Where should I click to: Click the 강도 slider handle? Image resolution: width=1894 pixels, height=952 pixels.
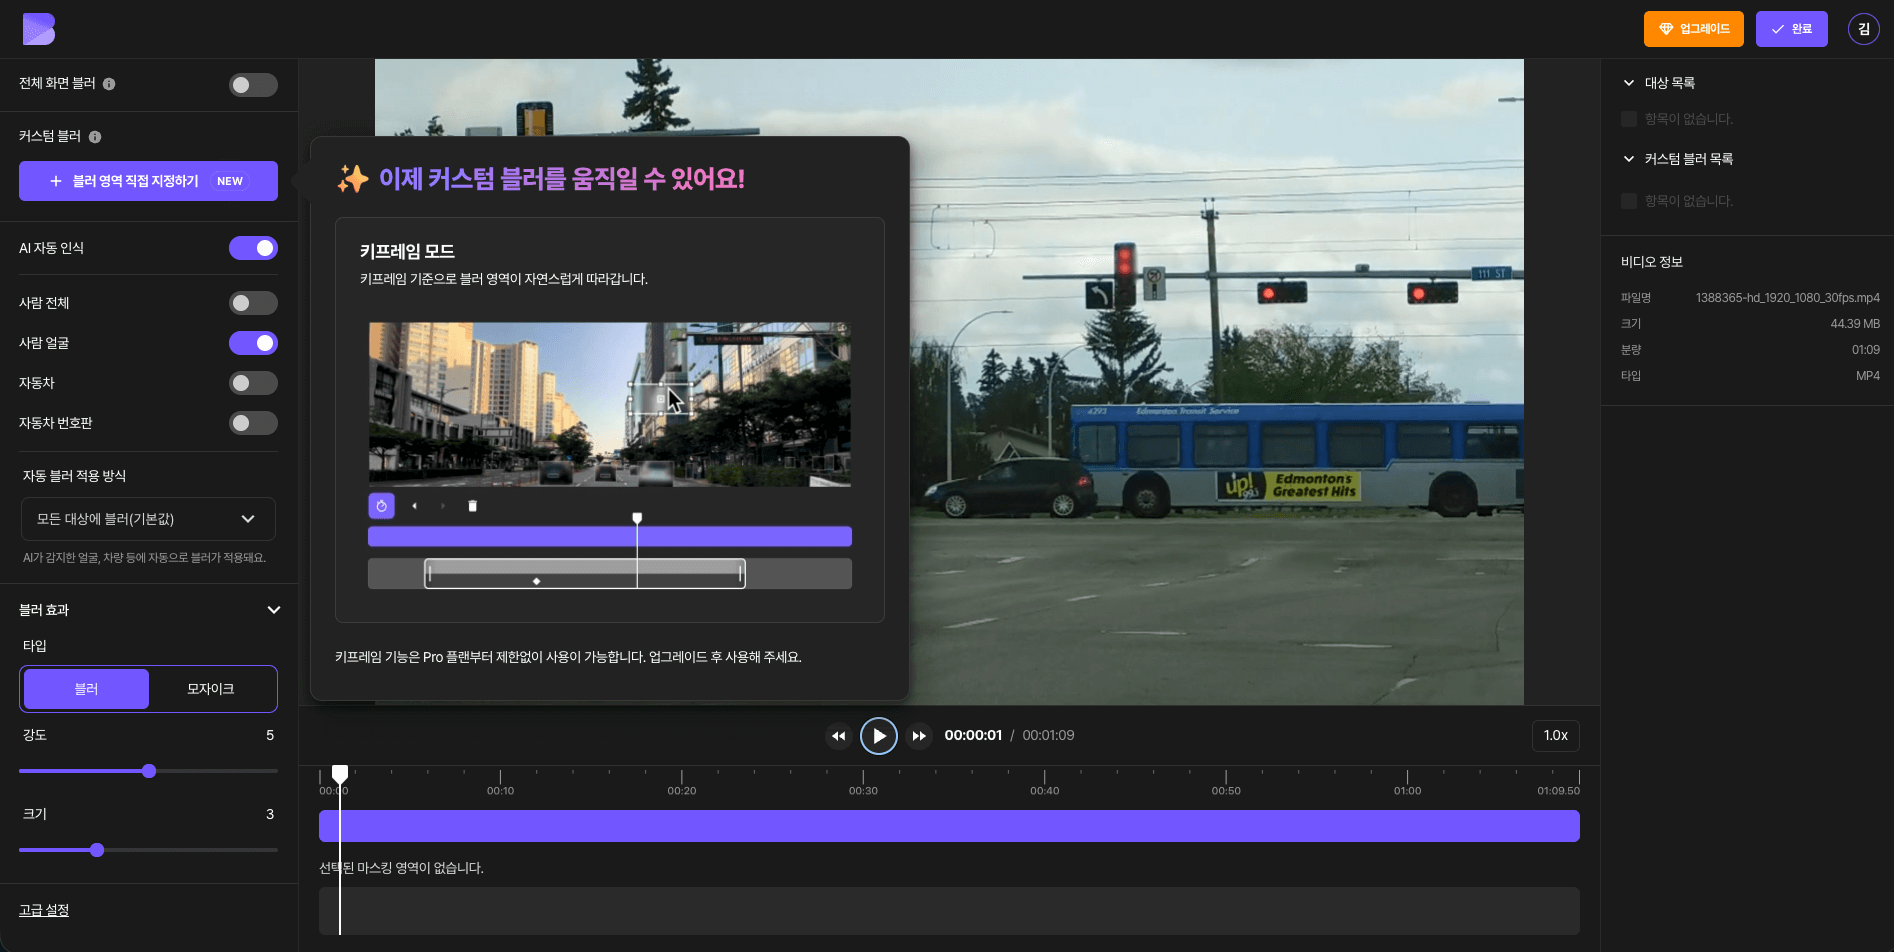[x=149, y=771]
